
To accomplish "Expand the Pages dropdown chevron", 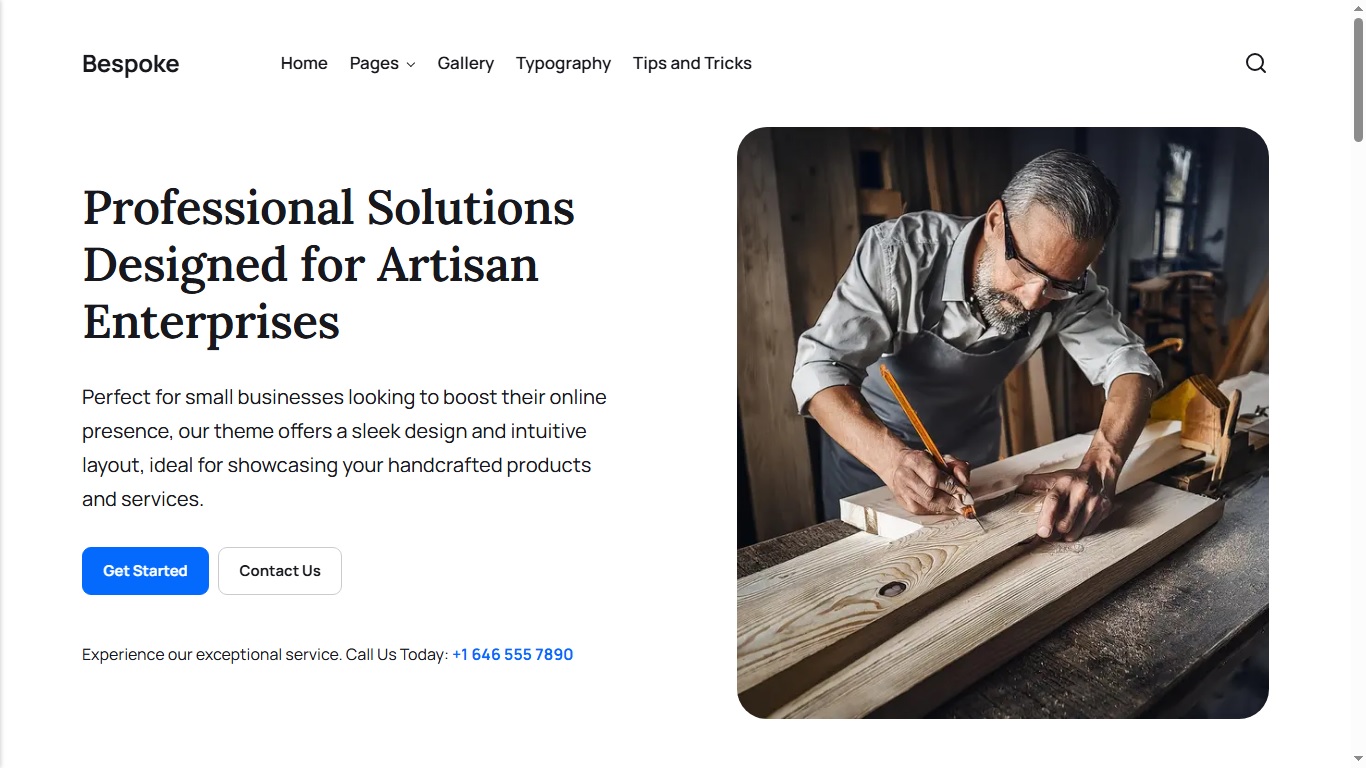I will [412, 64].
